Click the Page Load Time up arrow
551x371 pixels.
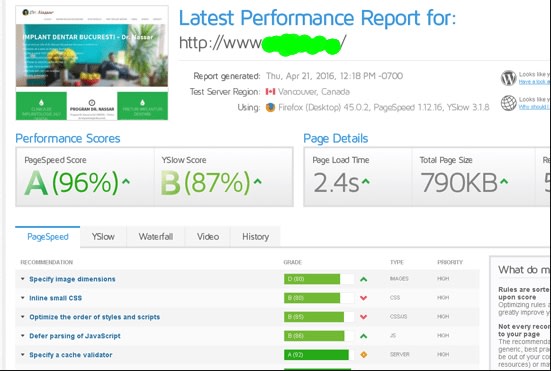[365, 181]
